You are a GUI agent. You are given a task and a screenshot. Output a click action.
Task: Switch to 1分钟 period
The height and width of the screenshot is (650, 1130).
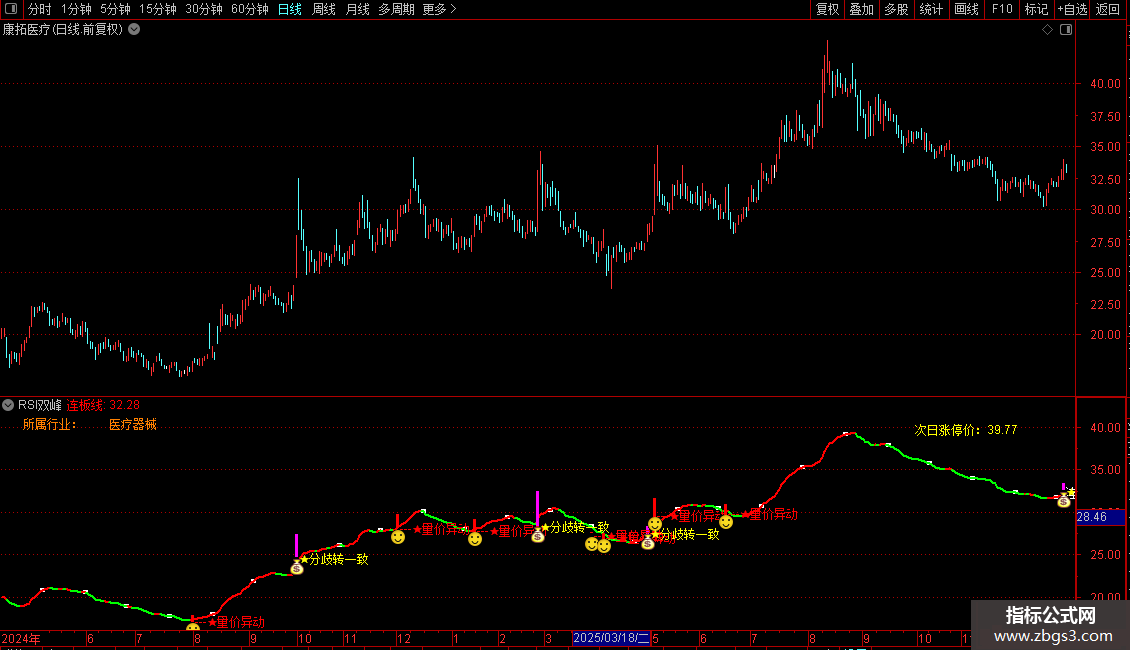(76, 9)
